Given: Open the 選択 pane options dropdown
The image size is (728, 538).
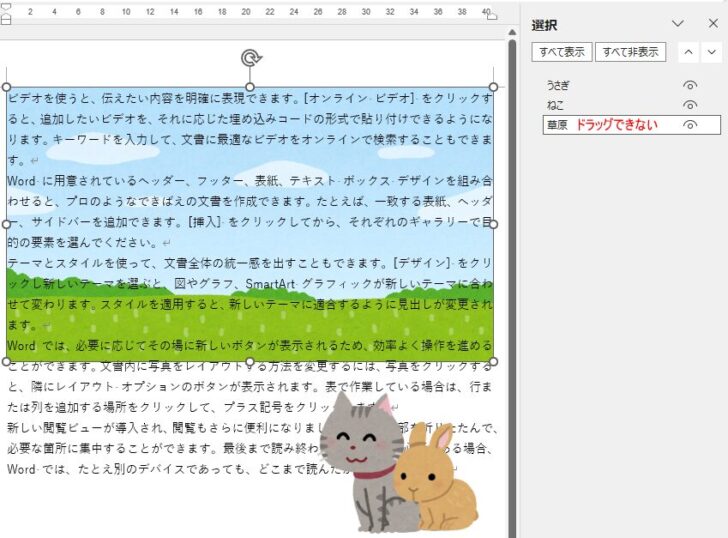Looking at the screenshot, I should (678, 24).
